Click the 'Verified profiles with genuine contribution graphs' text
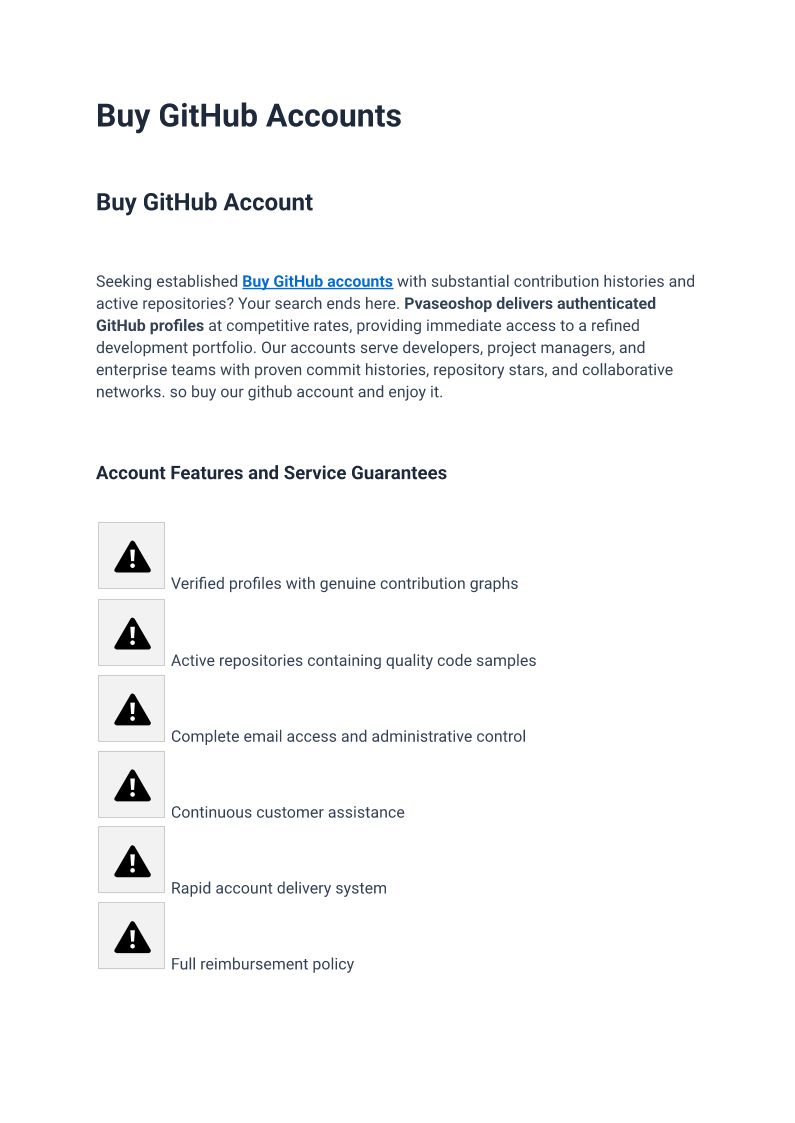795x1123 pixels. point(344,584)
